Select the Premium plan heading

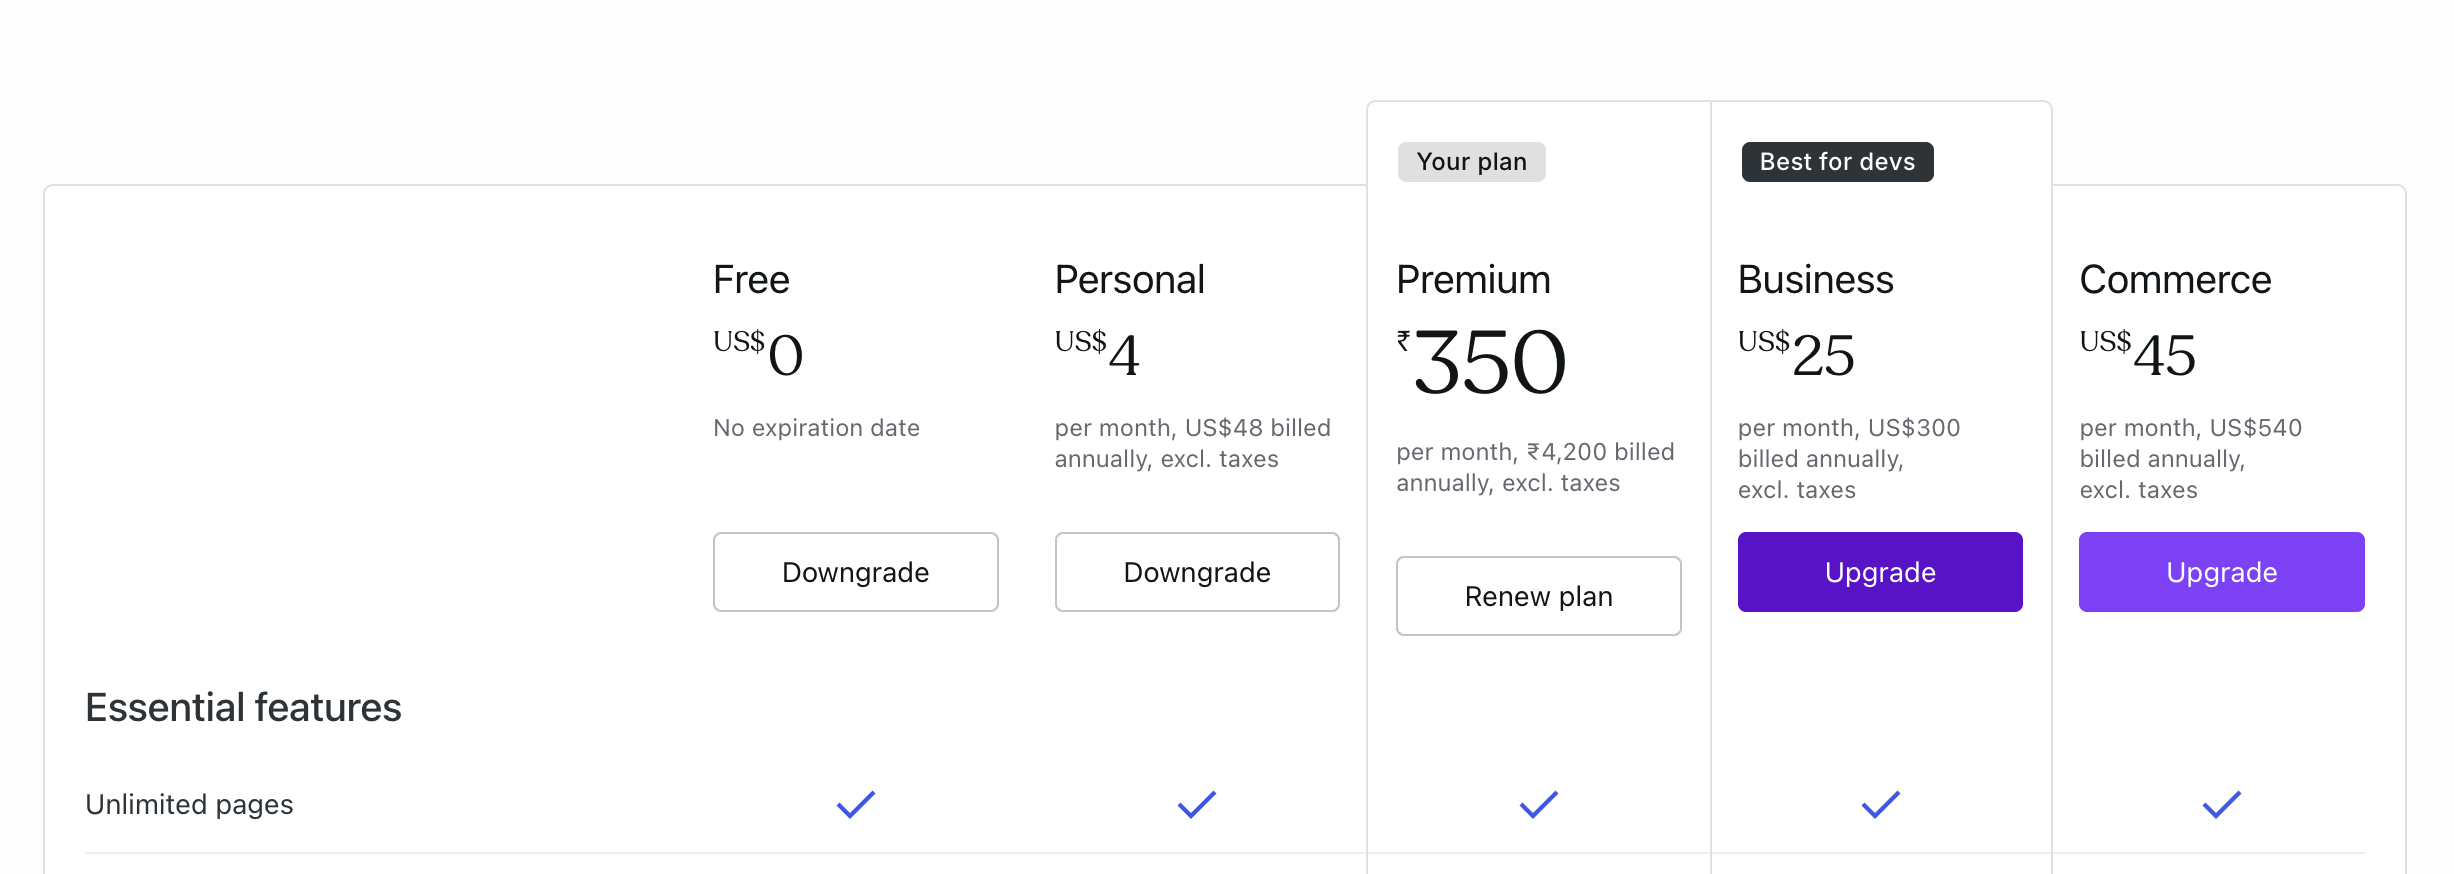(1474, 280)
